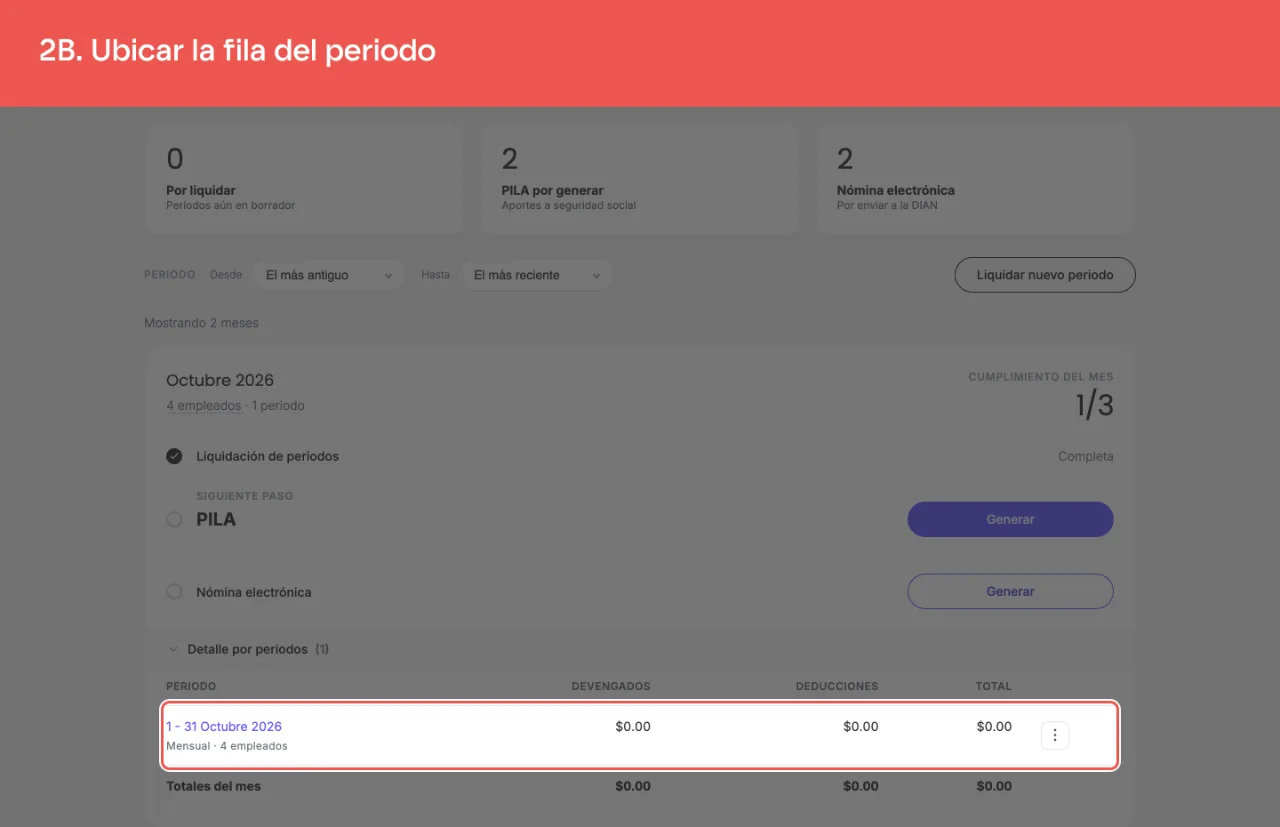Click the Aportes a seguridad social caption
Image resolution: width=1280 pixels, height=827 pixels.
point(569,205)
